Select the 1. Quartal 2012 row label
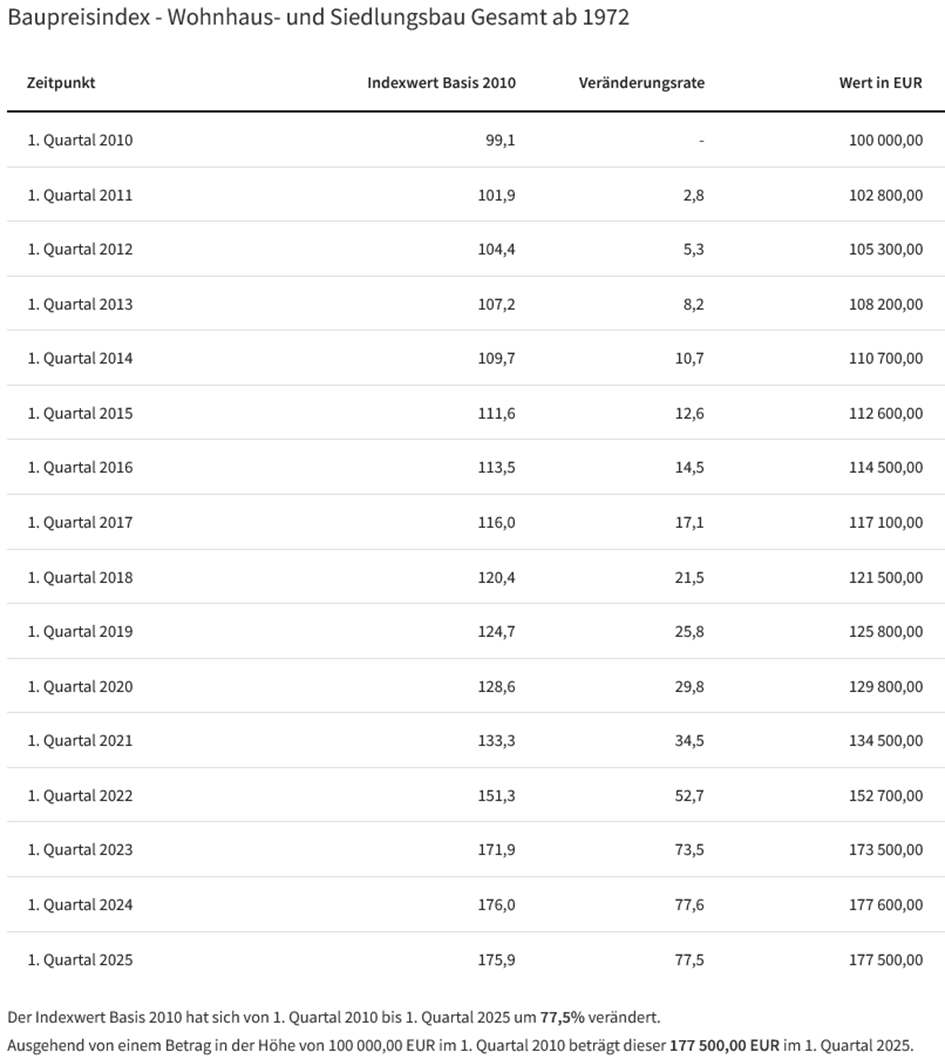945x1059 pixels. click(x=80, y=249)
